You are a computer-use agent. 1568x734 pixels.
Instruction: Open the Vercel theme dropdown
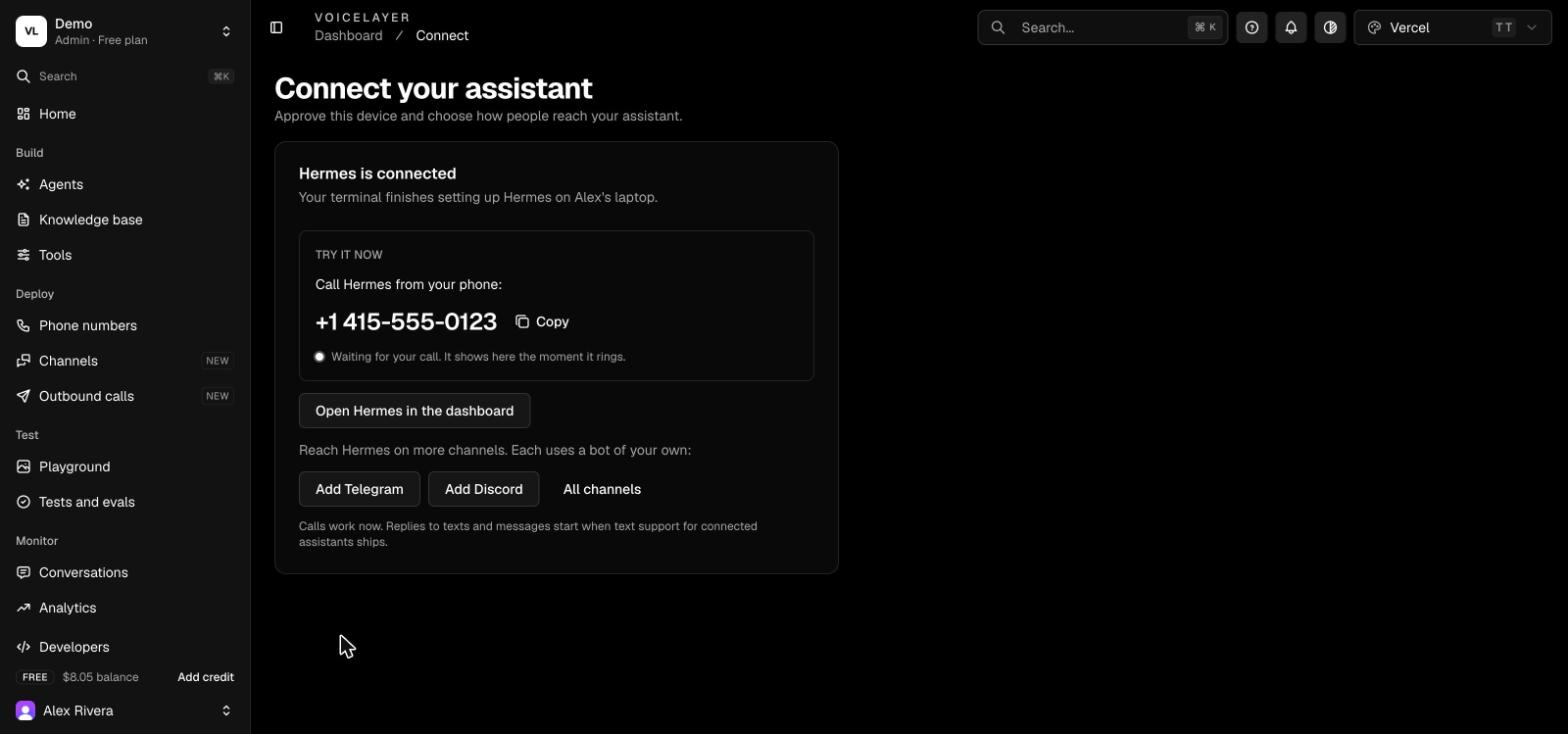[1452, 28]
